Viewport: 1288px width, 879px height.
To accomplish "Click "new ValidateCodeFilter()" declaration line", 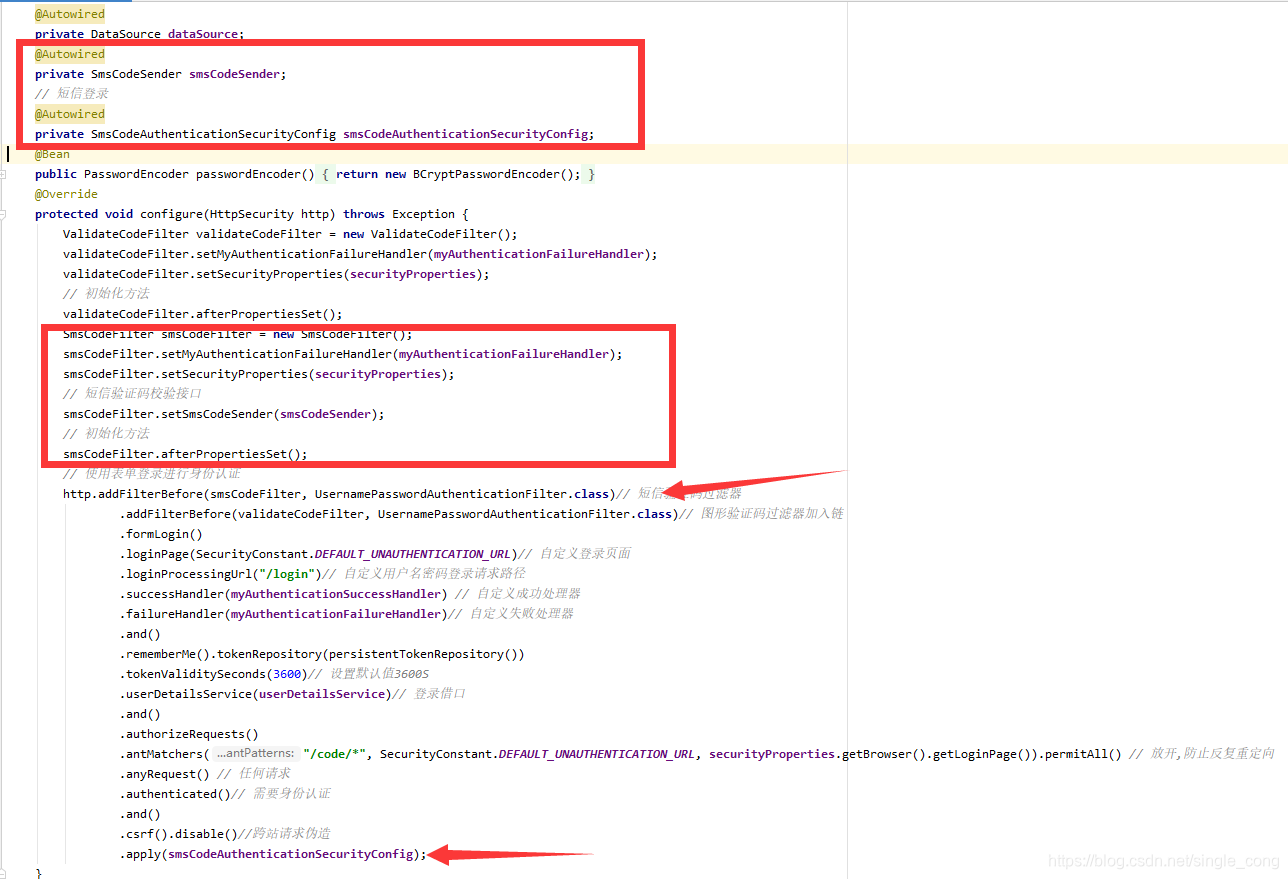I will (x=290, y=234).
